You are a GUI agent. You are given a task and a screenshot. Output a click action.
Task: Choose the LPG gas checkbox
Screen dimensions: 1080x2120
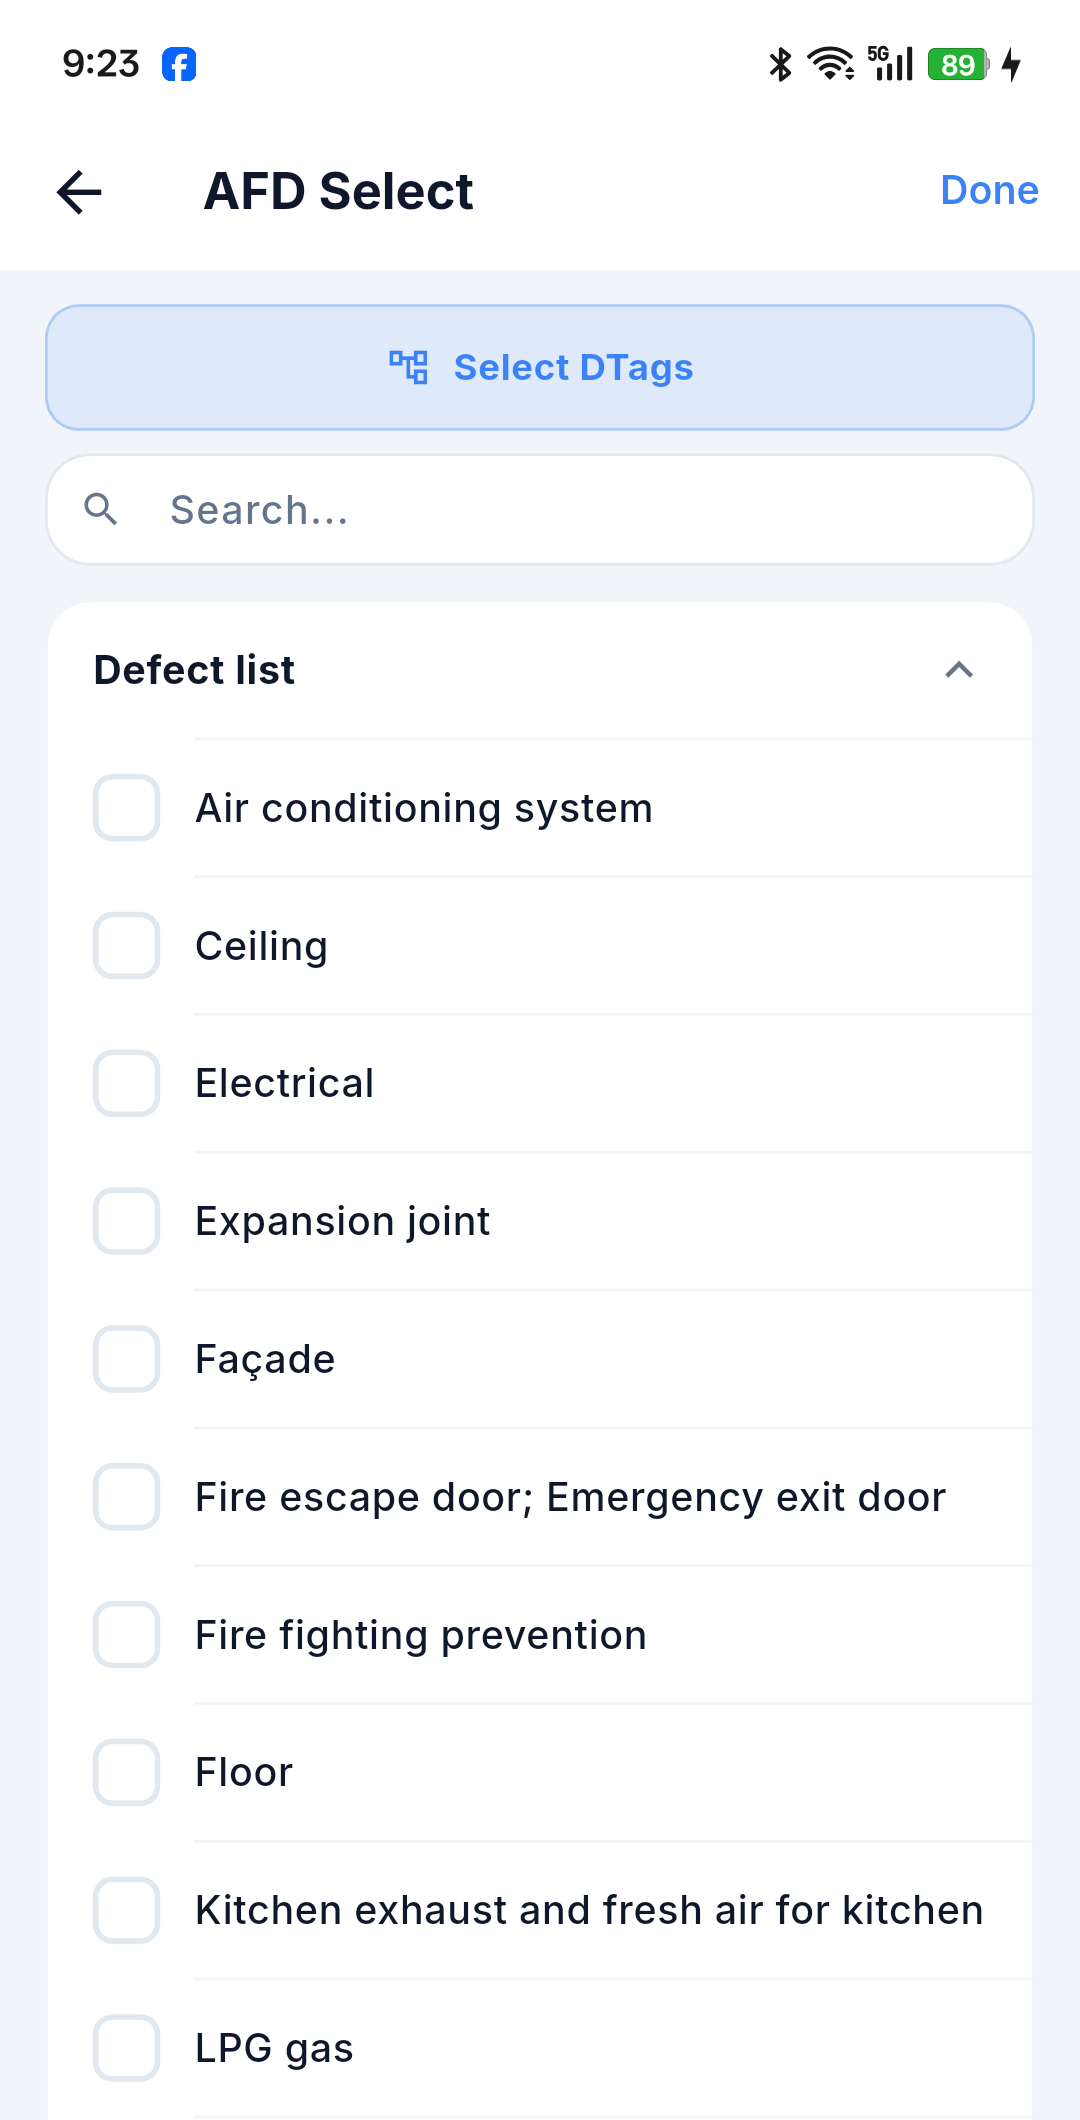[127, 2048]
